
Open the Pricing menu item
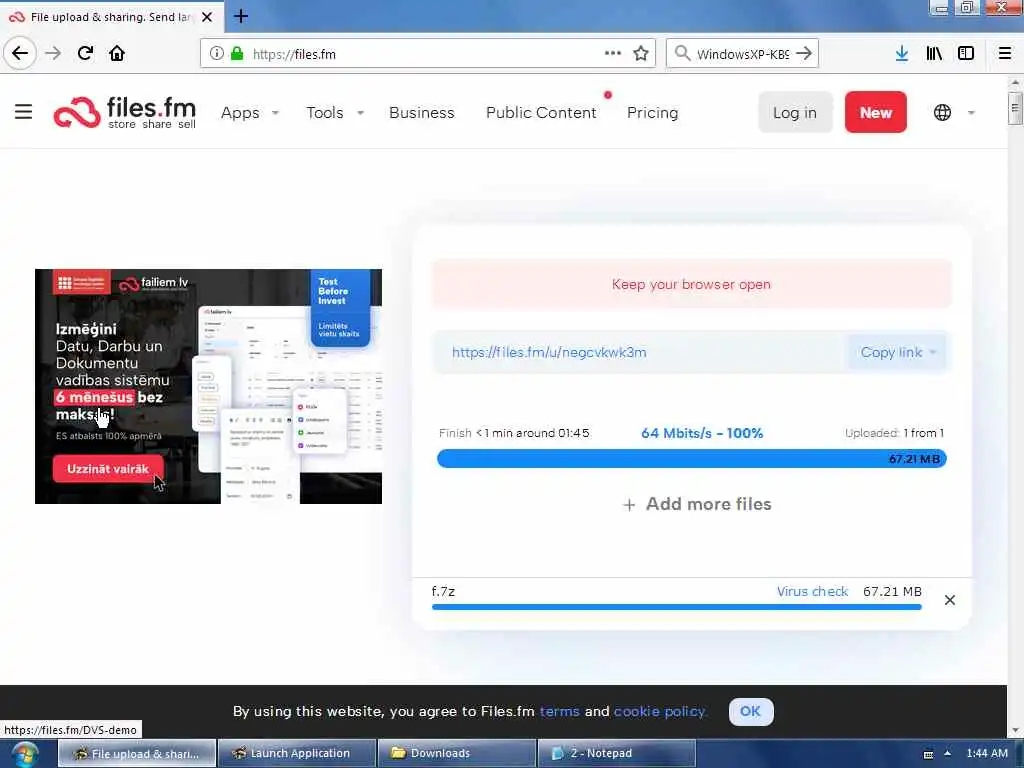pos(652,112)
